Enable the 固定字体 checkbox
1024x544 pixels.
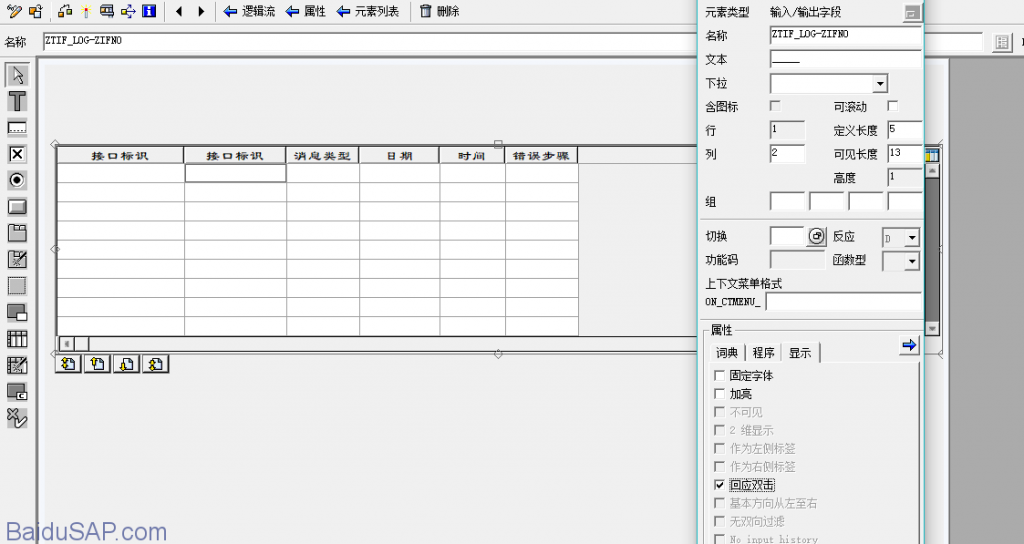(719, 376)
